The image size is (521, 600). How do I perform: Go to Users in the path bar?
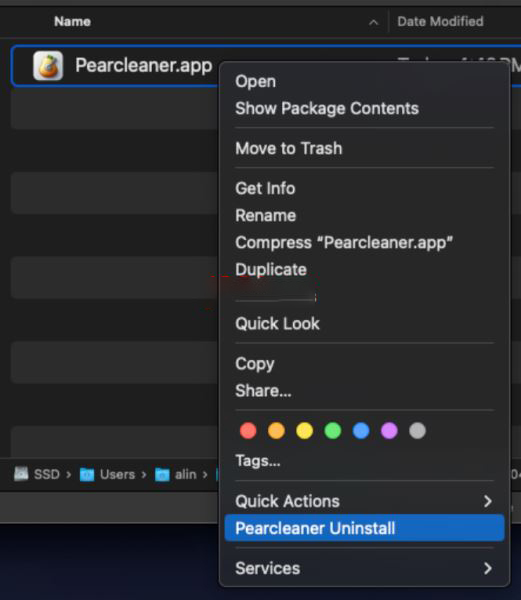tap(117, 474)
